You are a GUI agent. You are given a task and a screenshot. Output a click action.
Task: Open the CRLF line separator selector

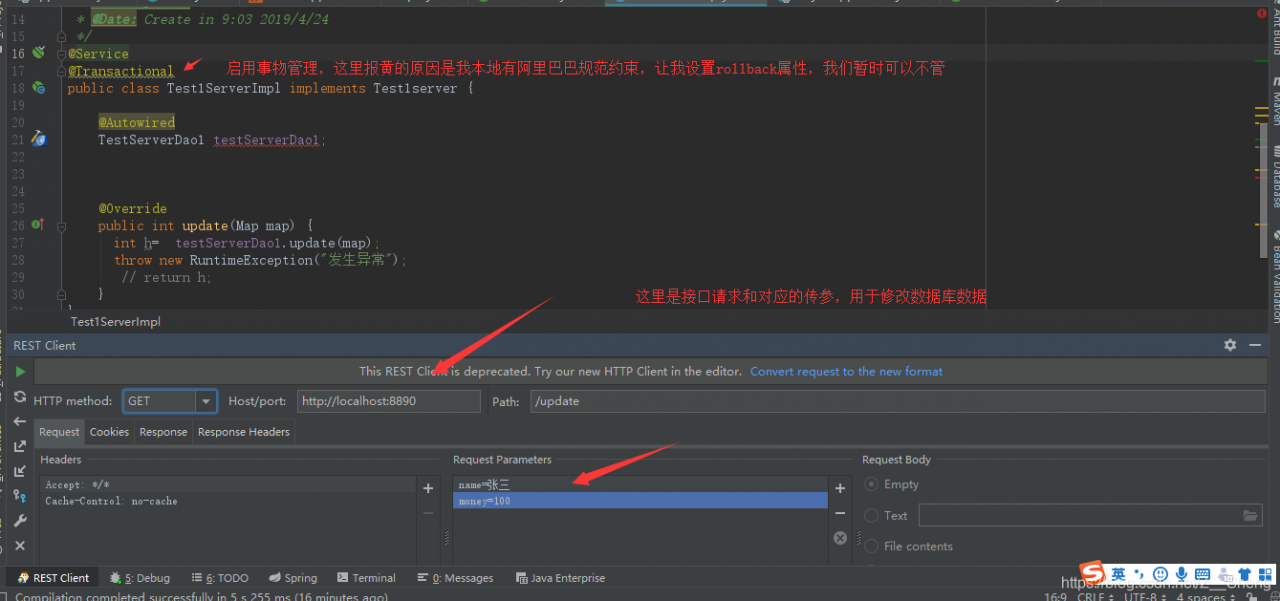click(1094, 597)
